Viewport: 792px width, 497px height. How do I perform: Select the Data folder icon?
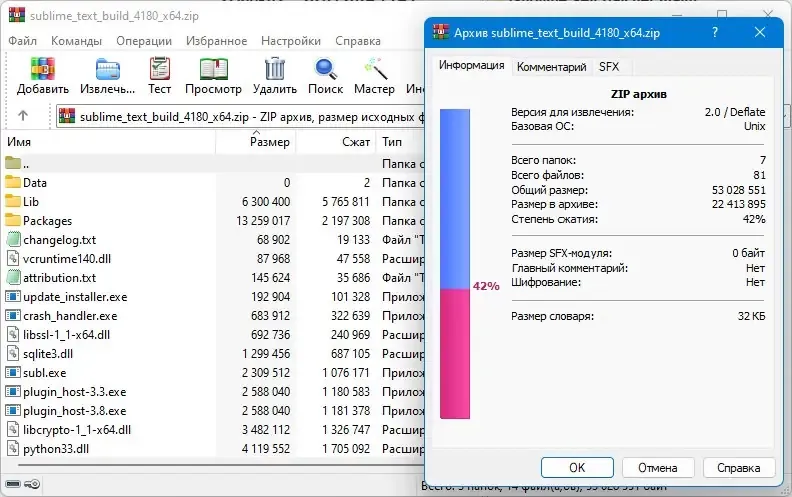pos(13,182)
